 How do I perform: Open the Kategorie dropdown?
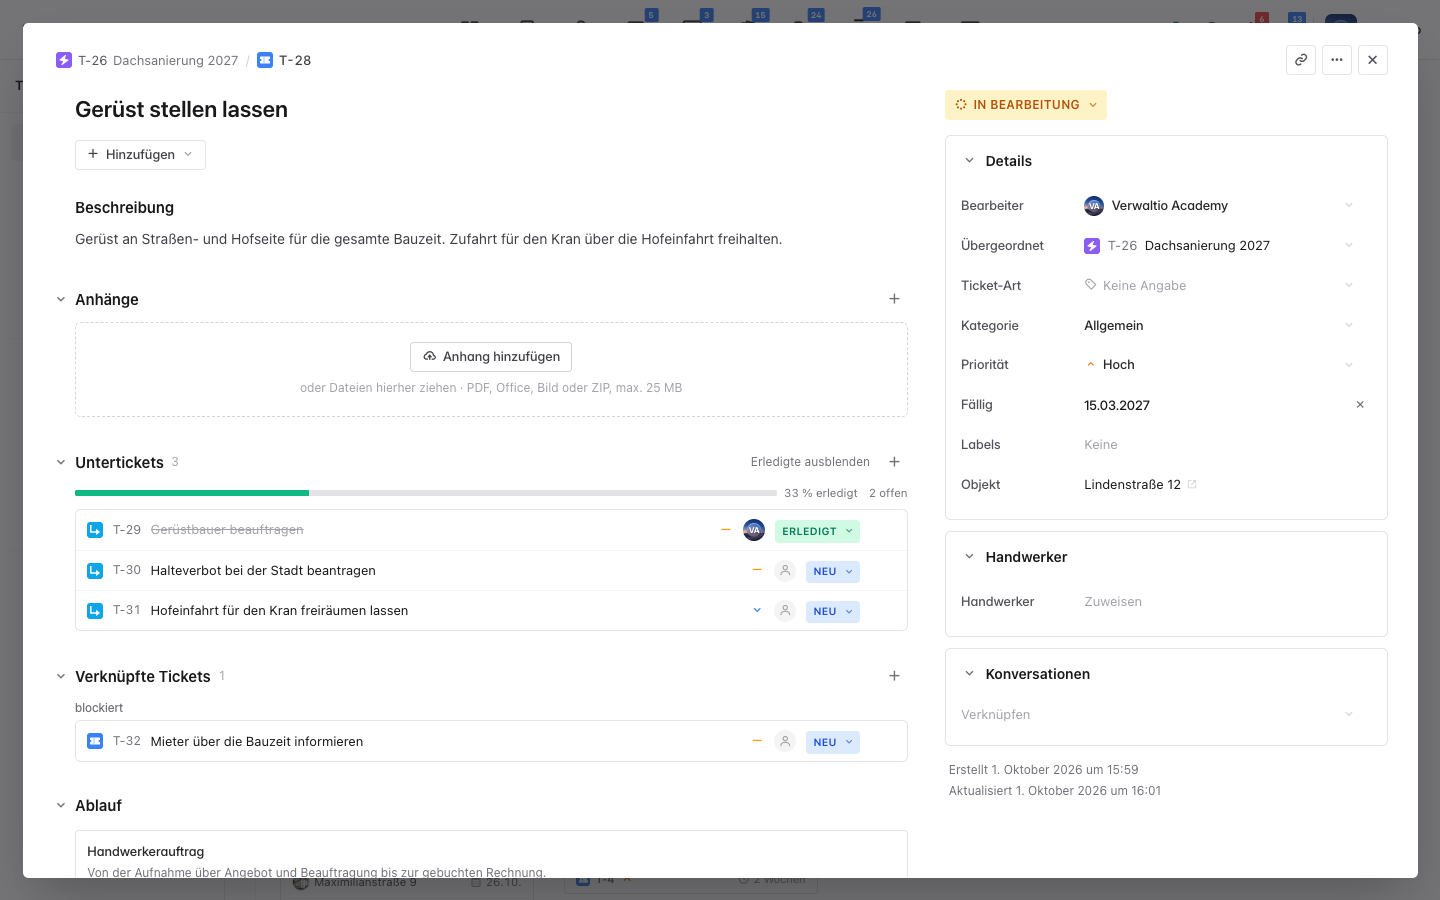(x=1218, y=326)
